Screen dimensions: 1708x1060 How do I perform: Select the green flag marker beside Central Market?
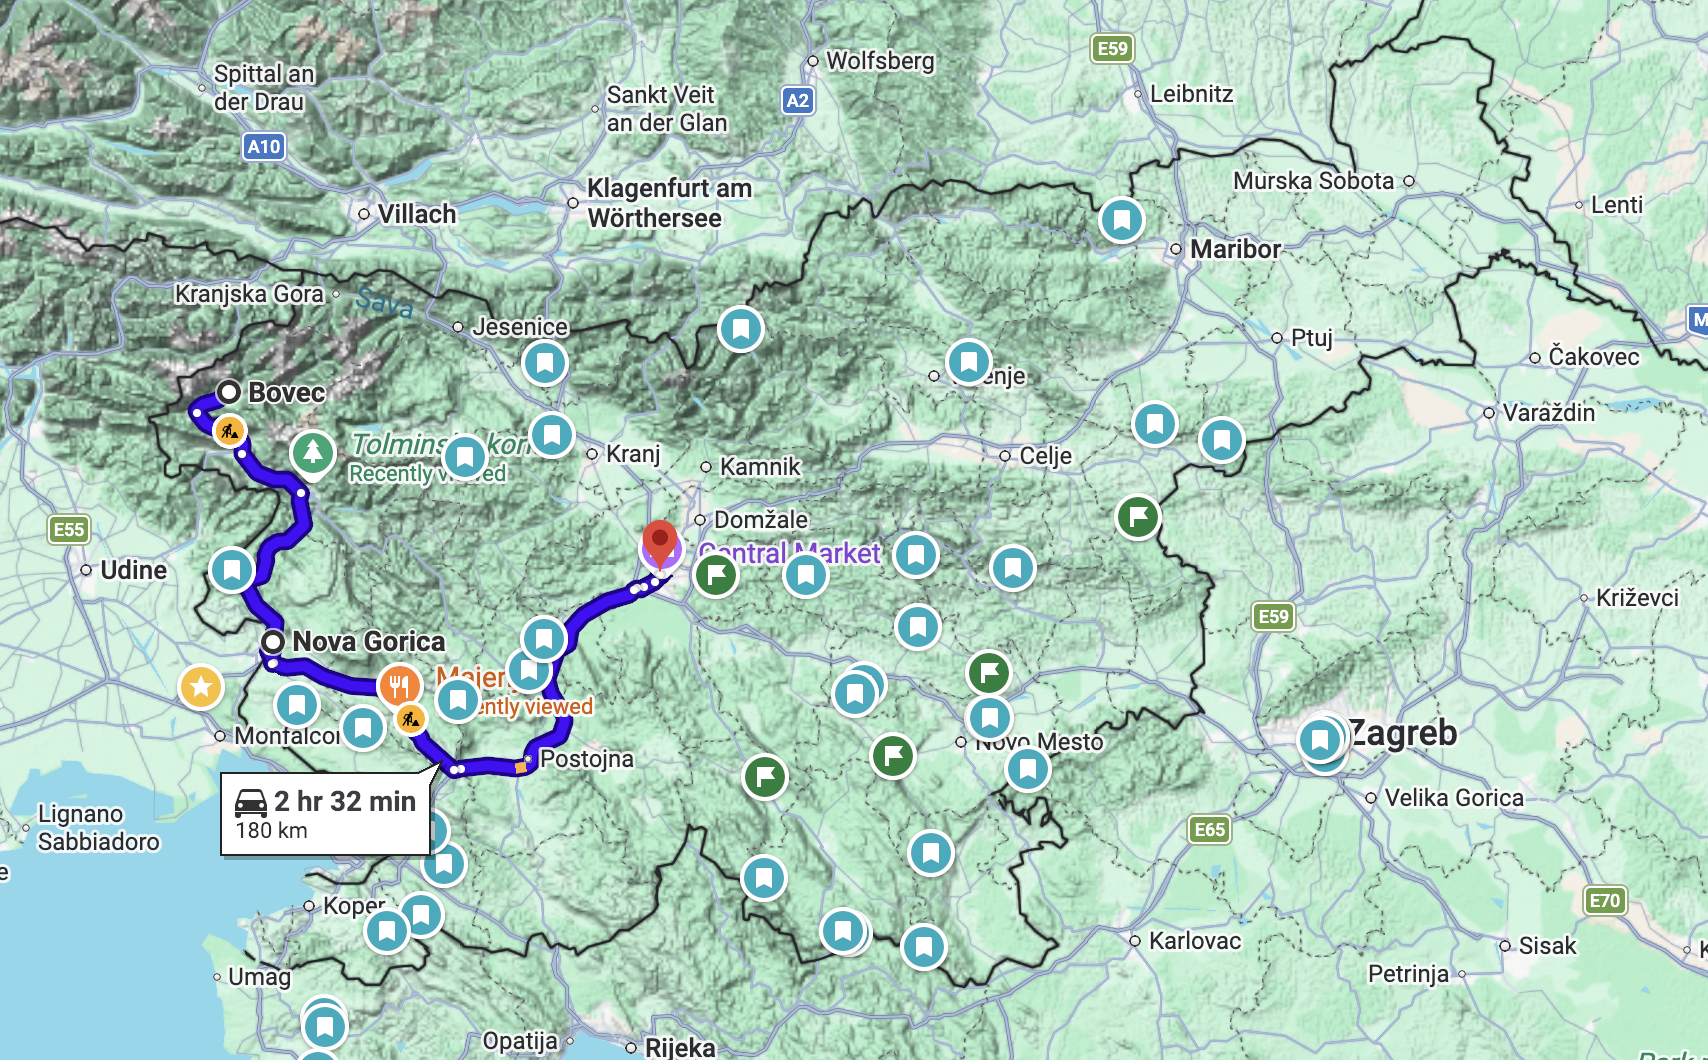(x=716, y=575)
